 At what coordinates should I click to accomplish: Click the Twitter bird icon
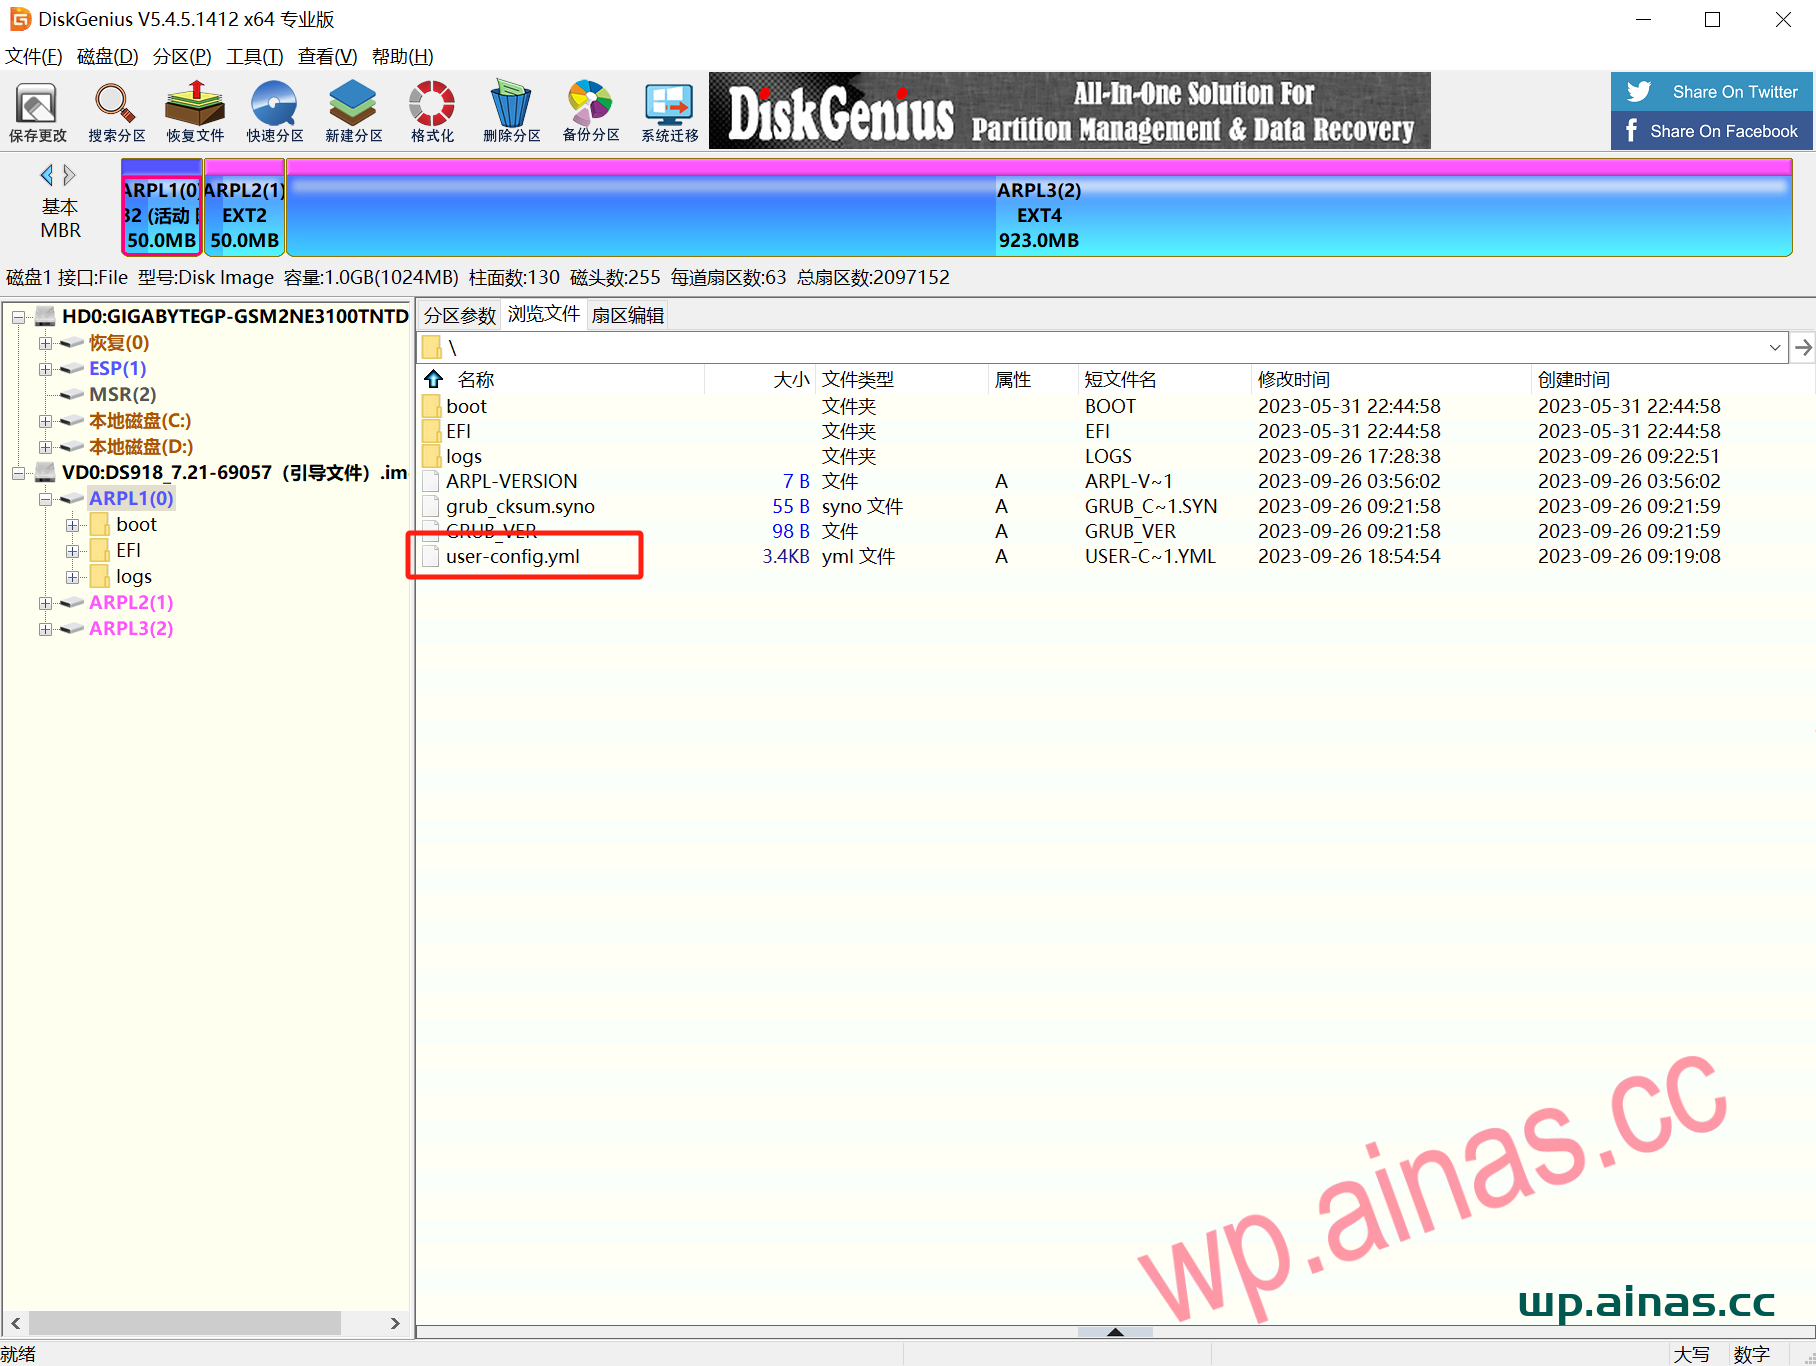point(1639,92)
